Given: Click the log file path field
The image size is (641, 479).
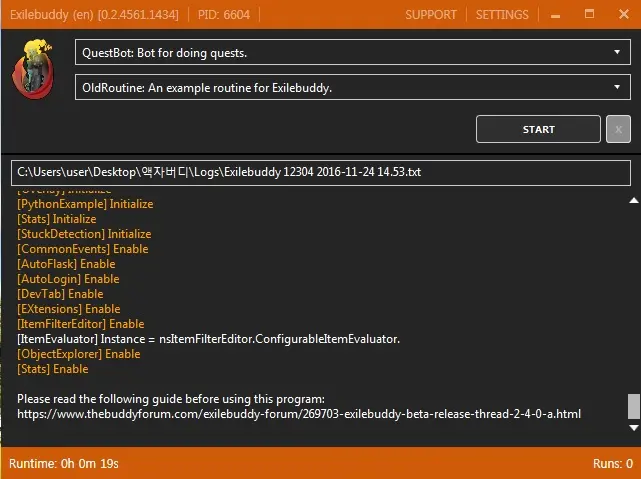Looking at the screenshot, I should pyautogui.click(x=320, y=172).
